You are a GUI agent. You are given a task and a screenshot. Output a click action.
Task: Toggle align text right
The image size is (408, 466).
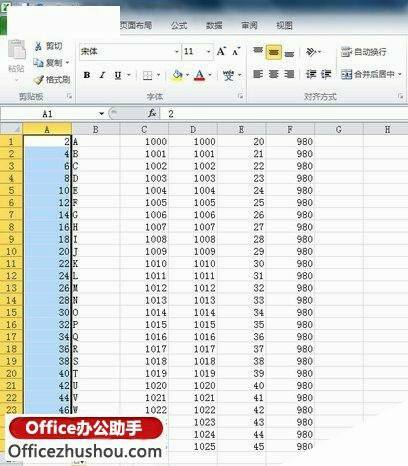(289, 74)
